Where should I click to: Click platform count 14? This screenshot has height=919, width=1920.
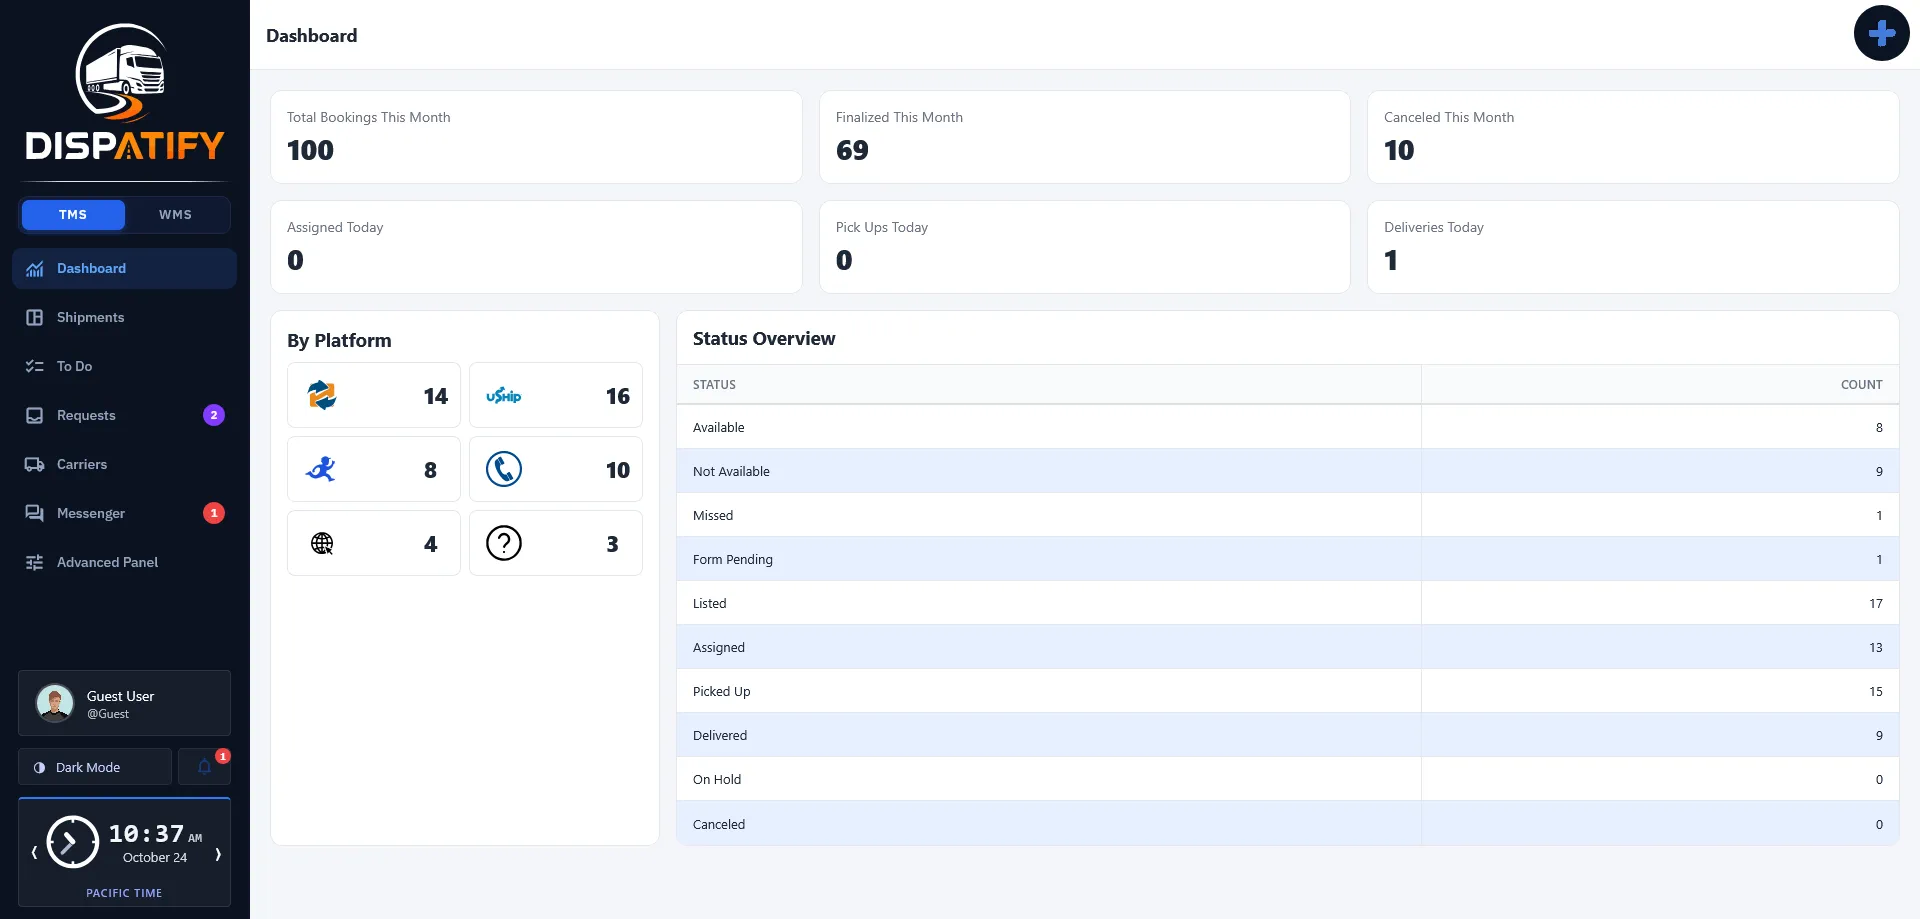coord(435,396)
